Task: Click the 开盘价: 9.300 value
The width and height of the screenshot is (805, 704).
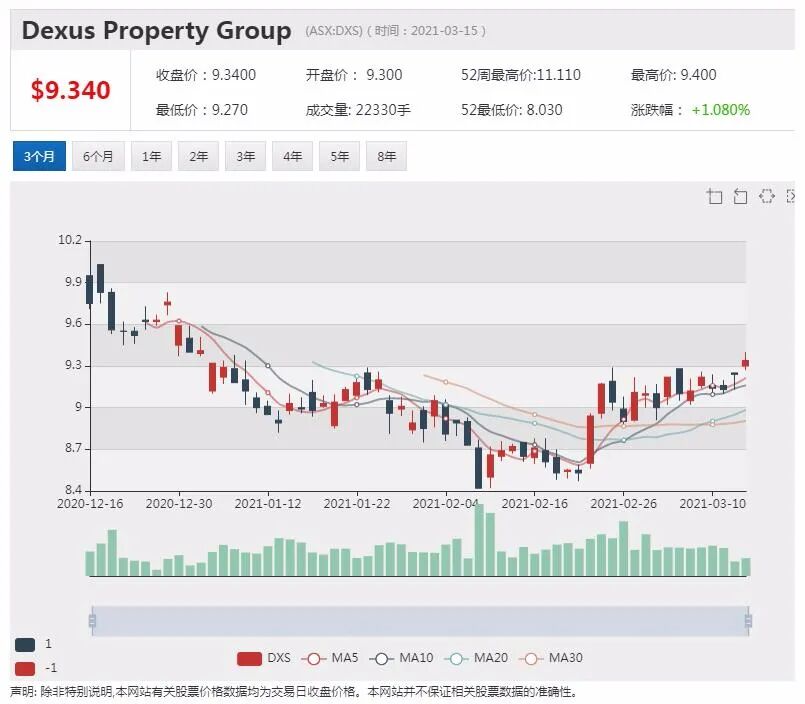Action: click(354, 75)
